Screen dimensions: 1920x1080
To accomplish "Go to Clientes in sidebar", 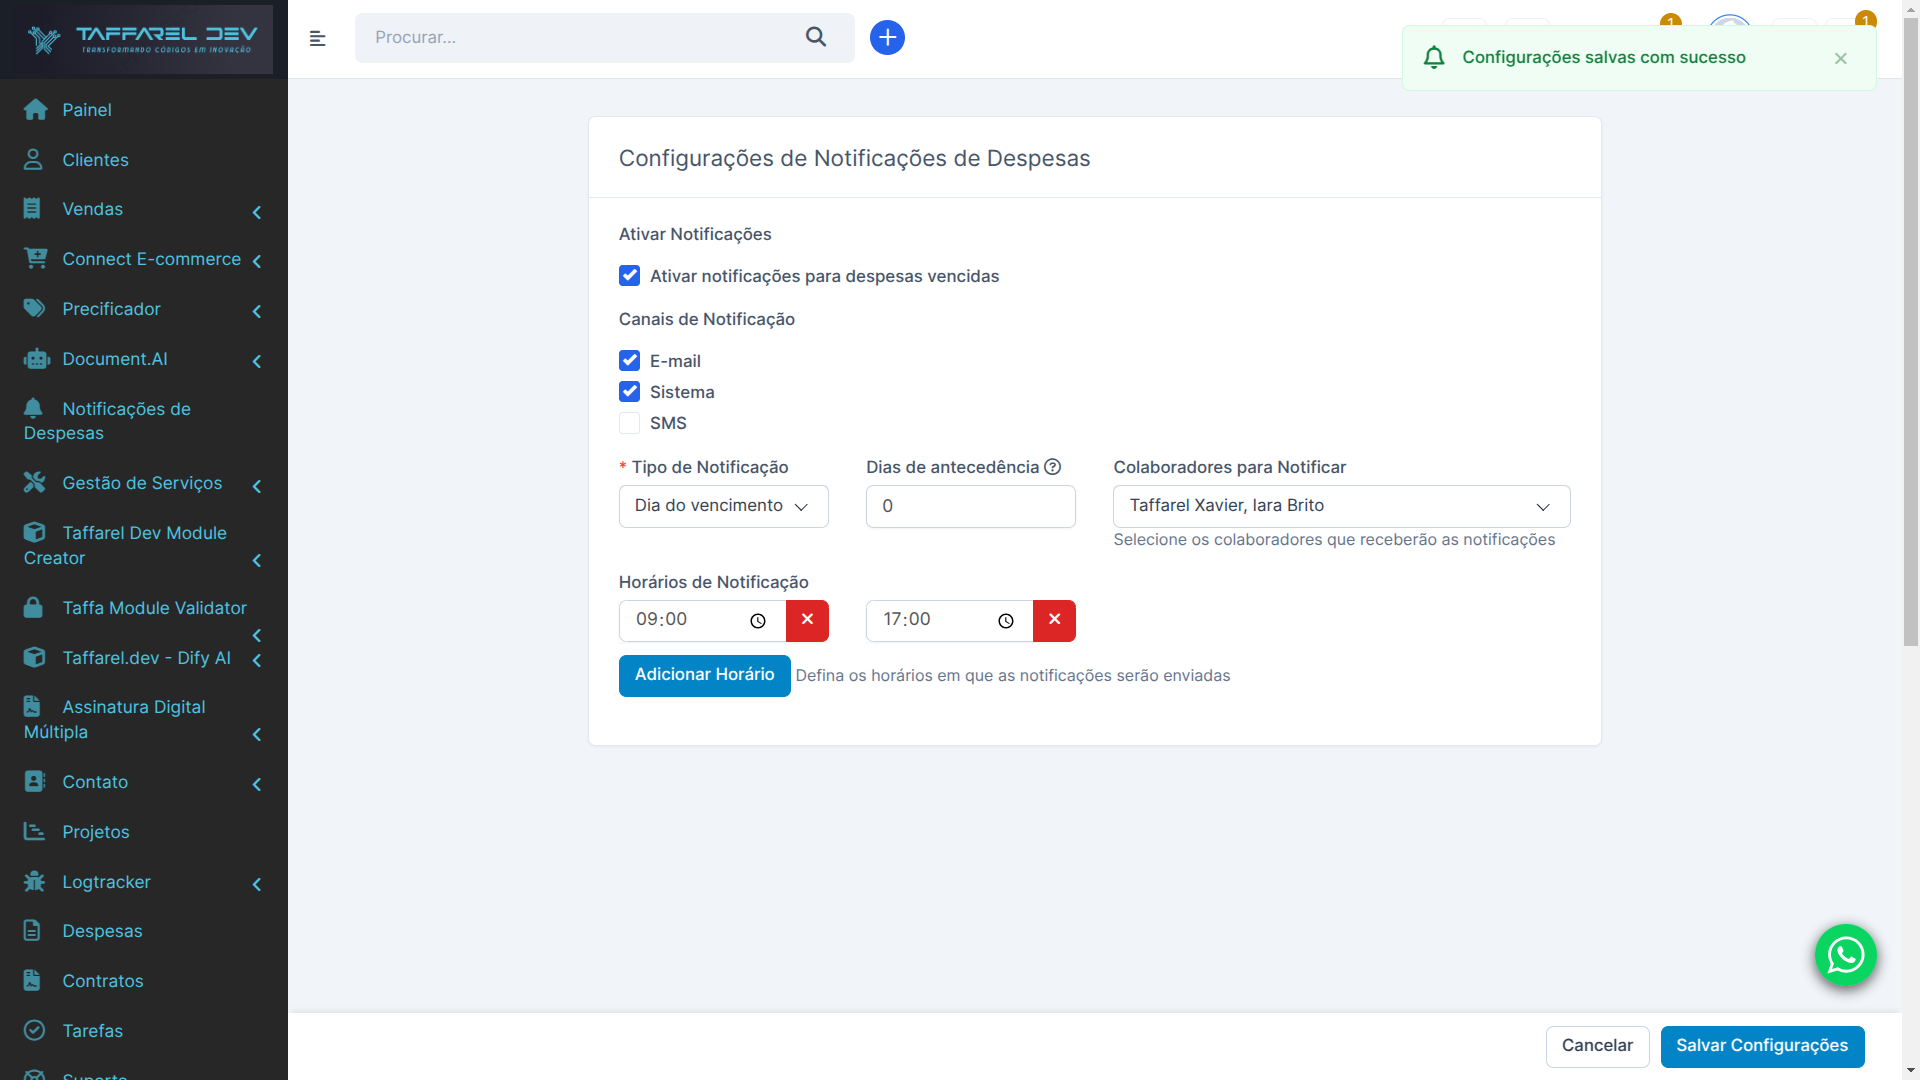I will pos(95,160).
